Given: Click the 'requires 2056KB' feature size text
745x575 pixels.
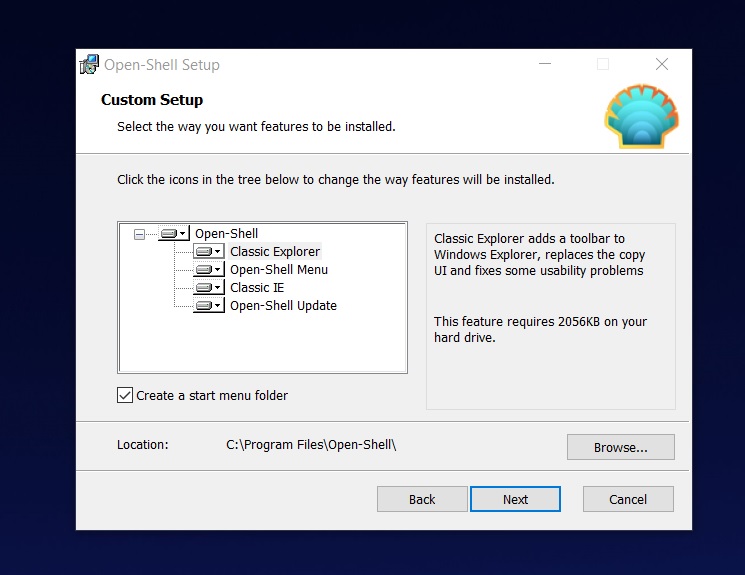Looking at the screenshot, I should [x=540, y=329].
